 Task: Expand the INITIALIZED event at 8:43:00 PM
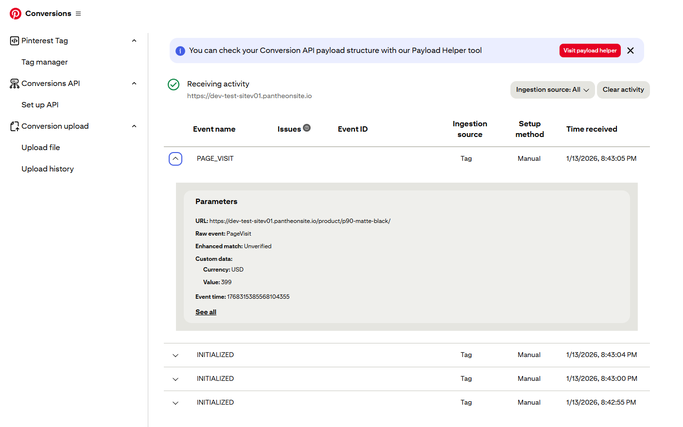pyautogui.click(x=175, y=379)
